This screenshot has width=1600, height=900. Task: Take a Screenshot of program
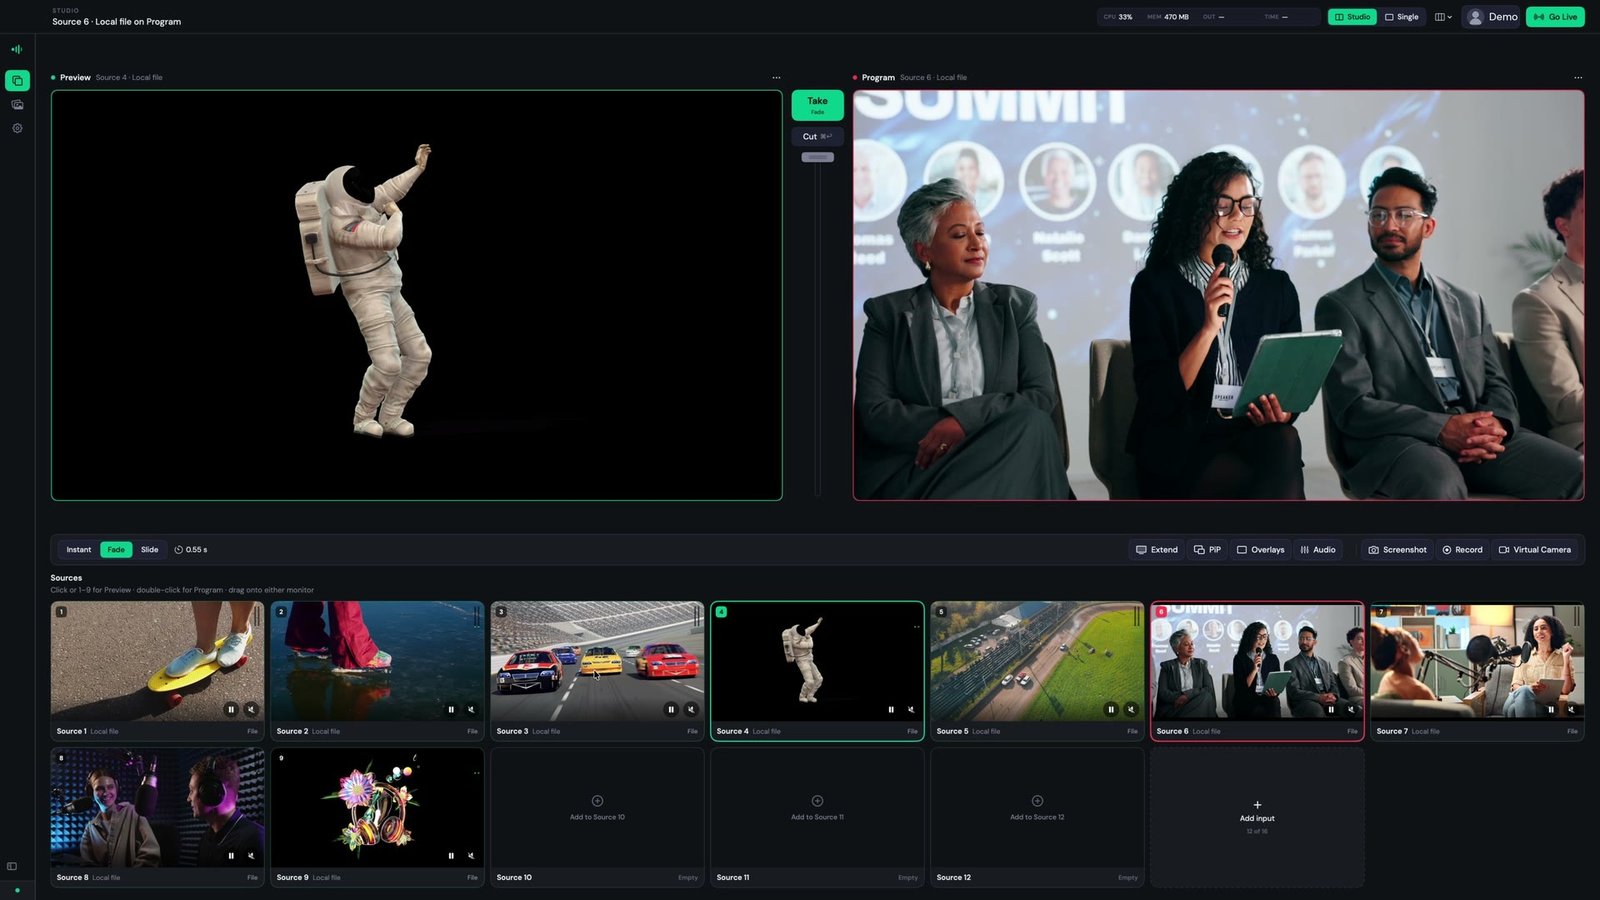coord(1397,550)
